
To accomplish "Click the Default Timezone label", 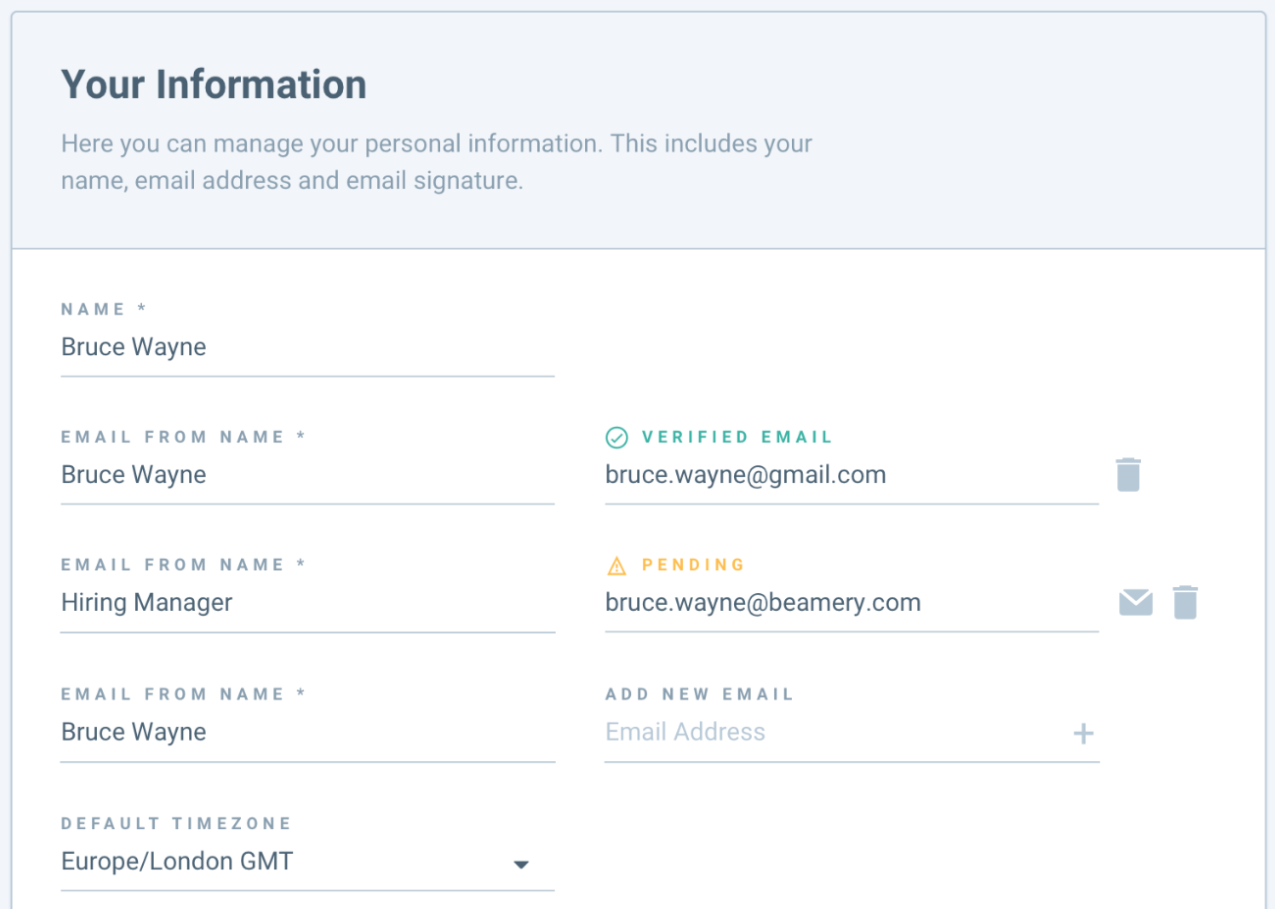I will (176, 824).
